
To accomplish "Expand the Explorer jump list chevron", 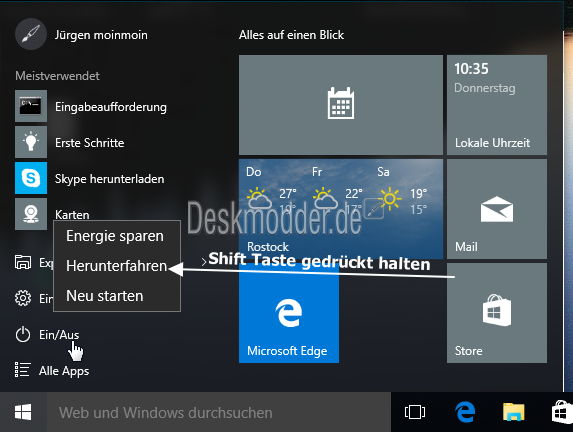I will (x=204, y=262).
